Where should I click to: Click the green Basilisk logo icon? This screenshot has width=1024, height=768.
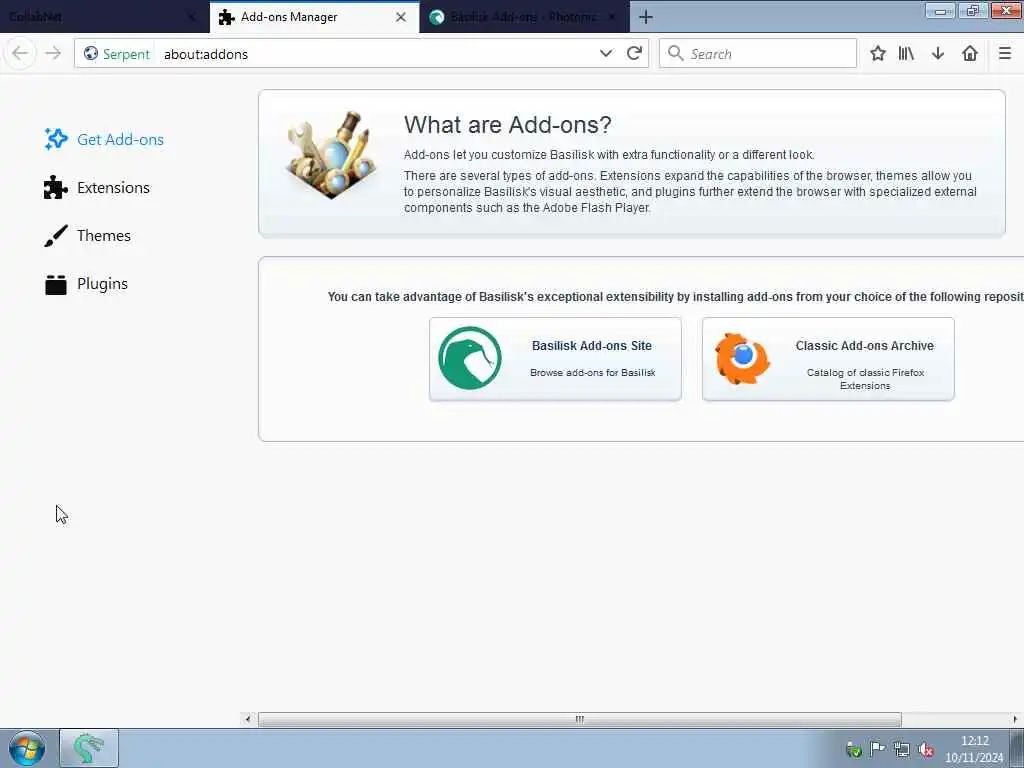coord(470,358)
